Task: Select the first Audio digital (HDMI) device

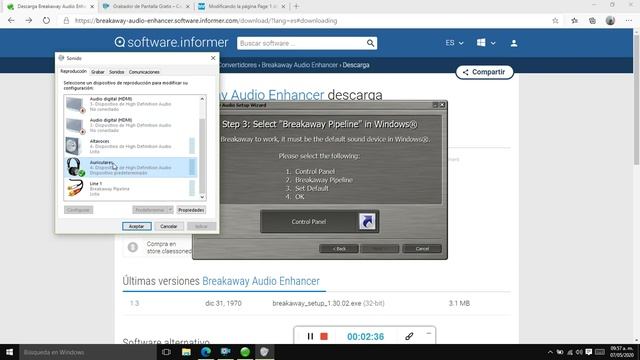Action: tap(131, 104)
